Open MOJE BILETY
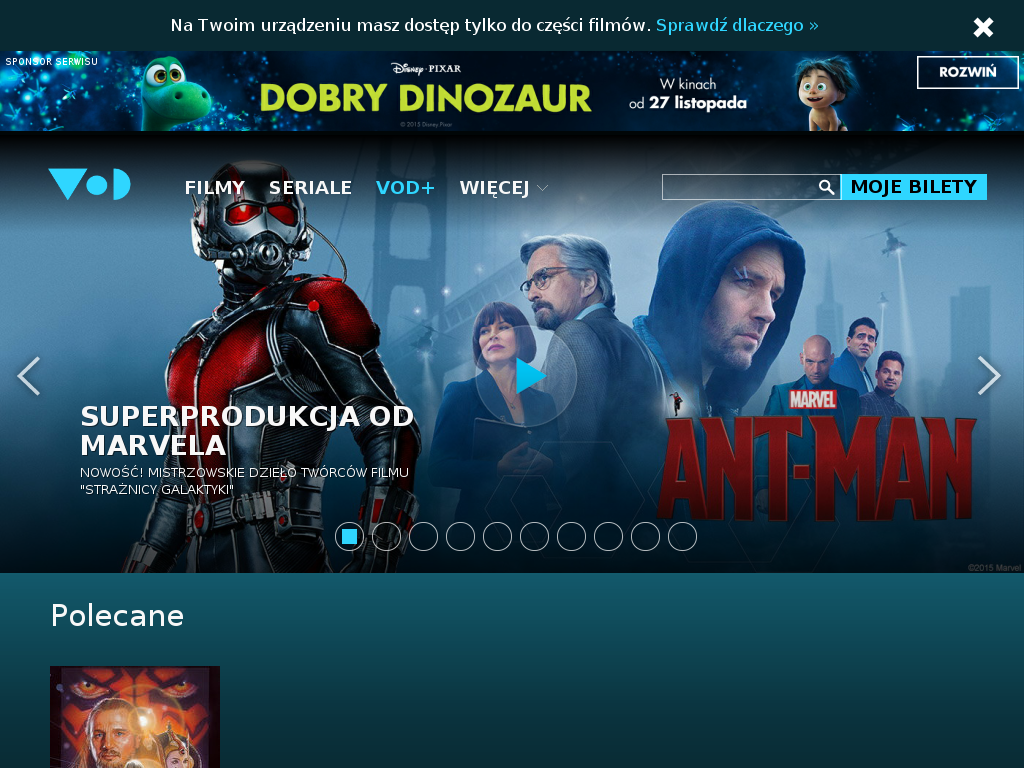 (x=914, y=187)
